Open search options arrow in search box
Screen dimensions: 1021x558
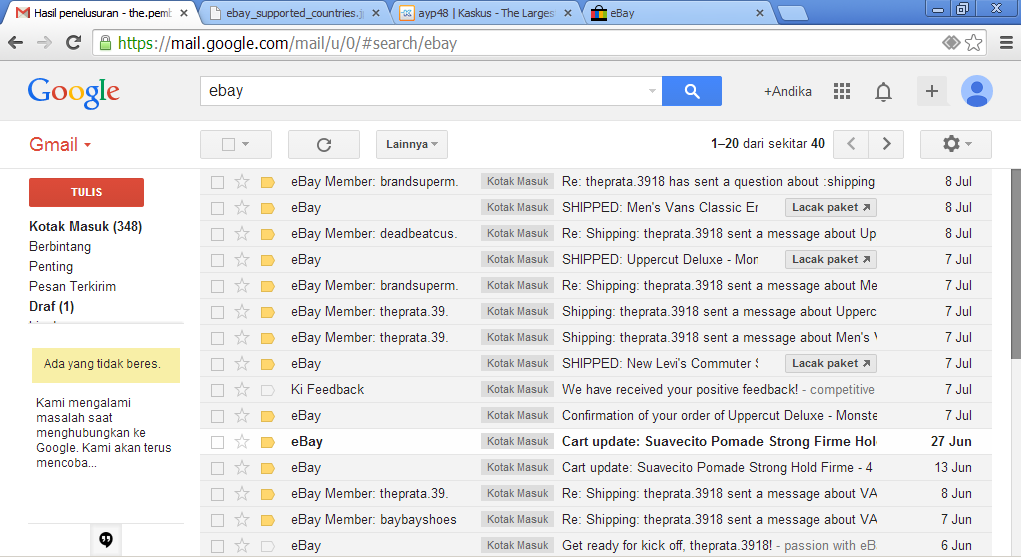click(x=652, y=91)
